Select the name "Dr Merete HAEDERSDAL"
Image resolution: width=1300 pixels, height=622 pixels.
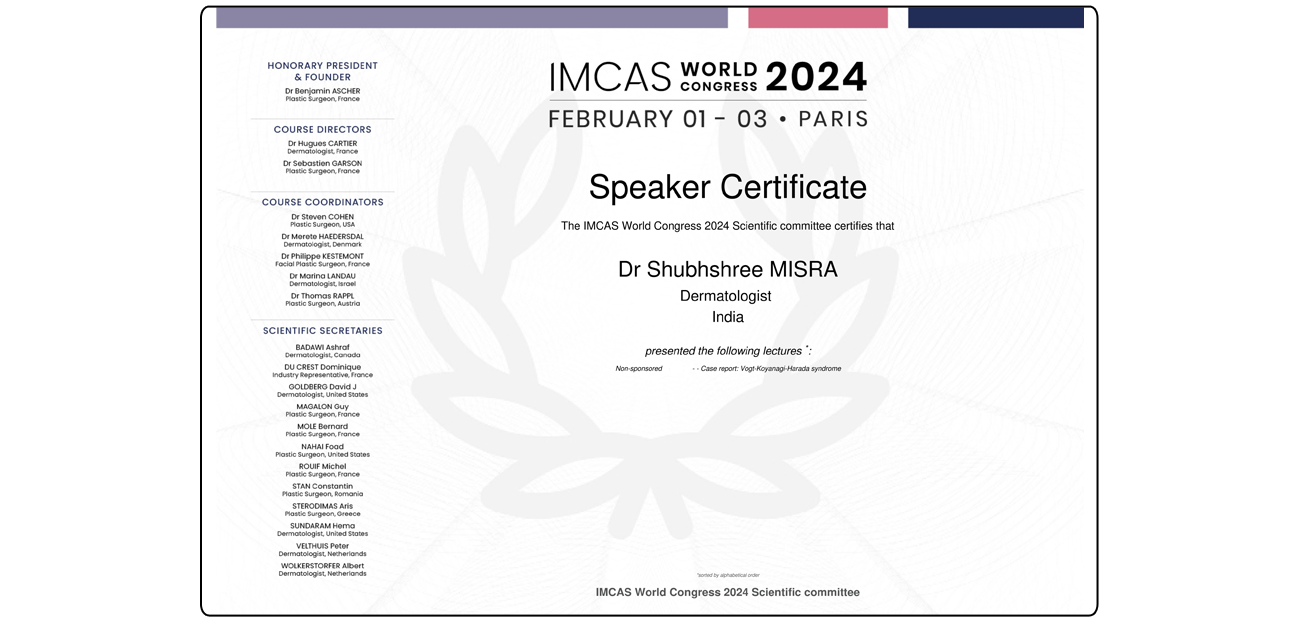pos(322,237)
